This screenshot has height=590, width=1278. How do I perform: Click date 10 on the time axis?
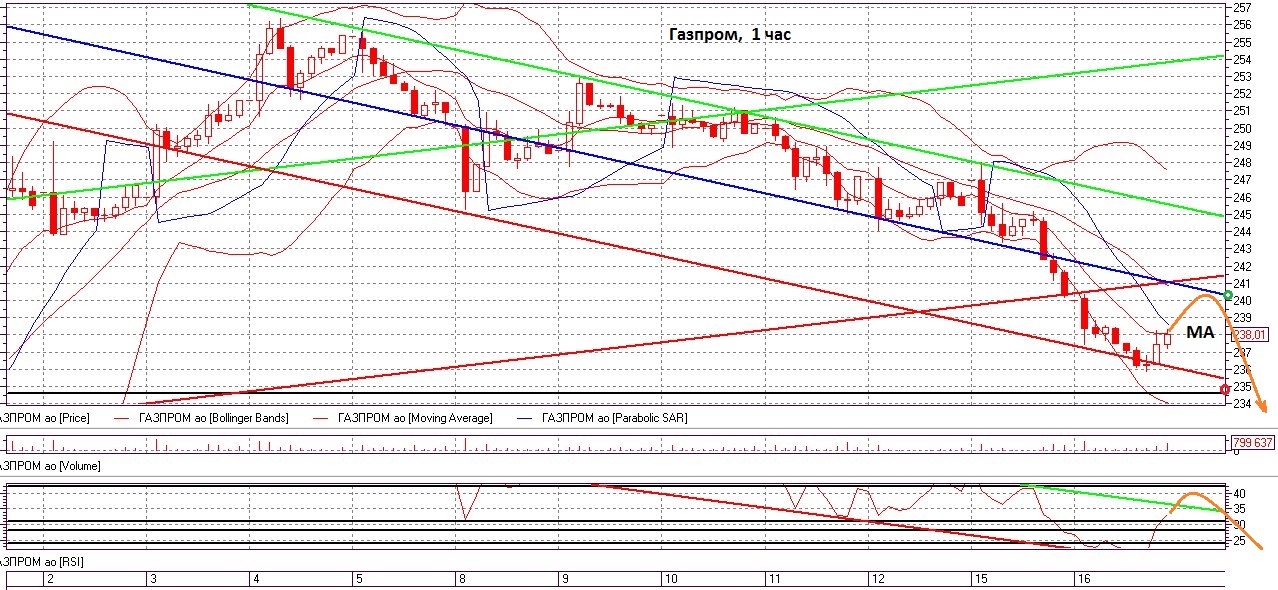[x=672, y=579]
